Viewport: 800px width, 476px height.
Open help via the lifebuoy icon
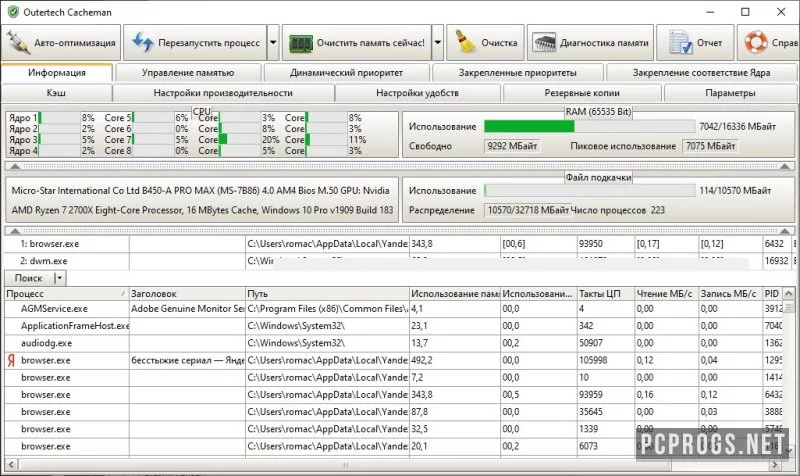756,43
